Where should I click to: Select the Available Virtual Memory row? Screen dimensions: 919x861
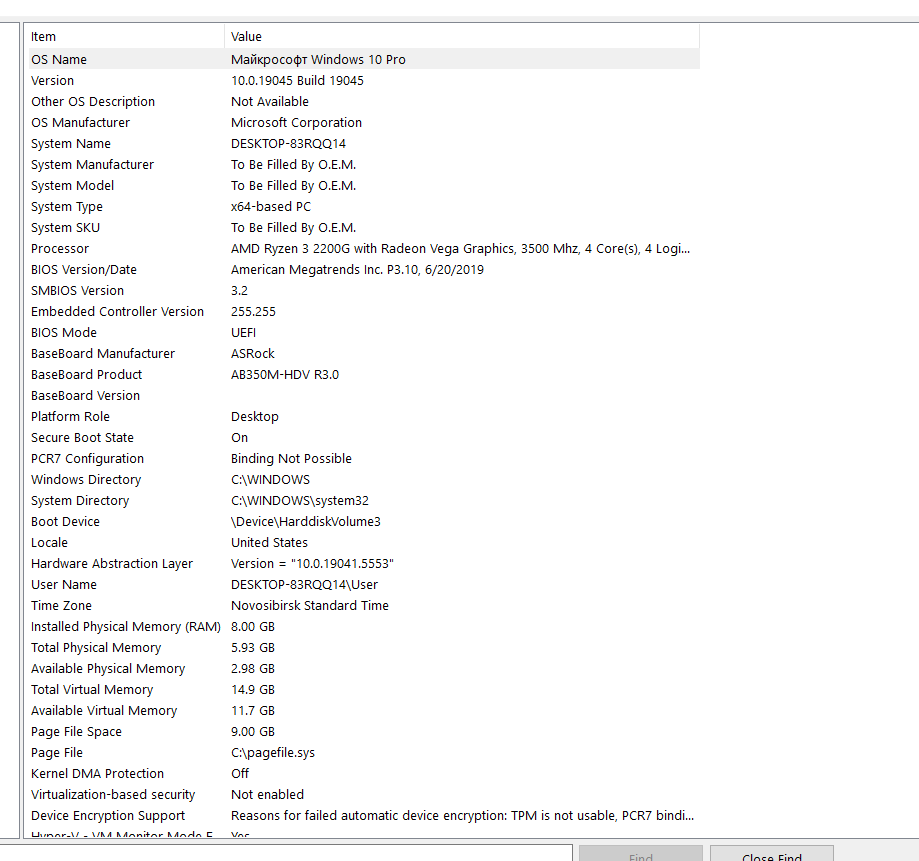(364, 712)
